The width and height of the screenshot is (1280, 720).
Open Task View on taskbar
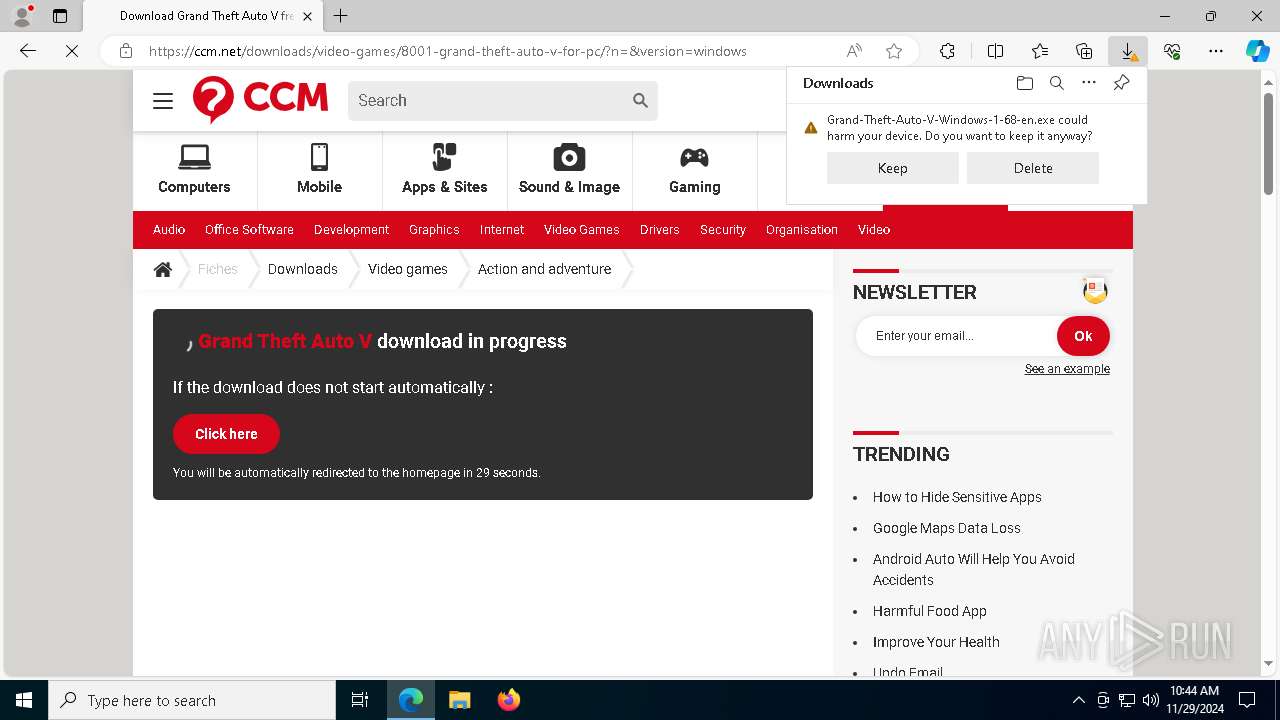pyautogui.click(x=360, y=700)
